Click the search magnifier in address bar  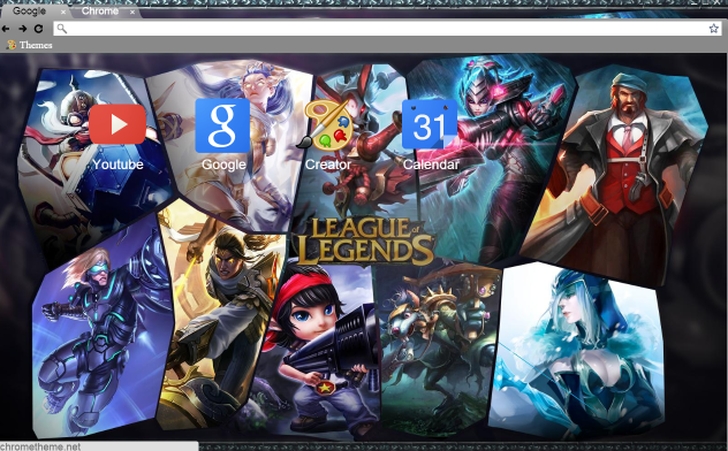[62, 29]
